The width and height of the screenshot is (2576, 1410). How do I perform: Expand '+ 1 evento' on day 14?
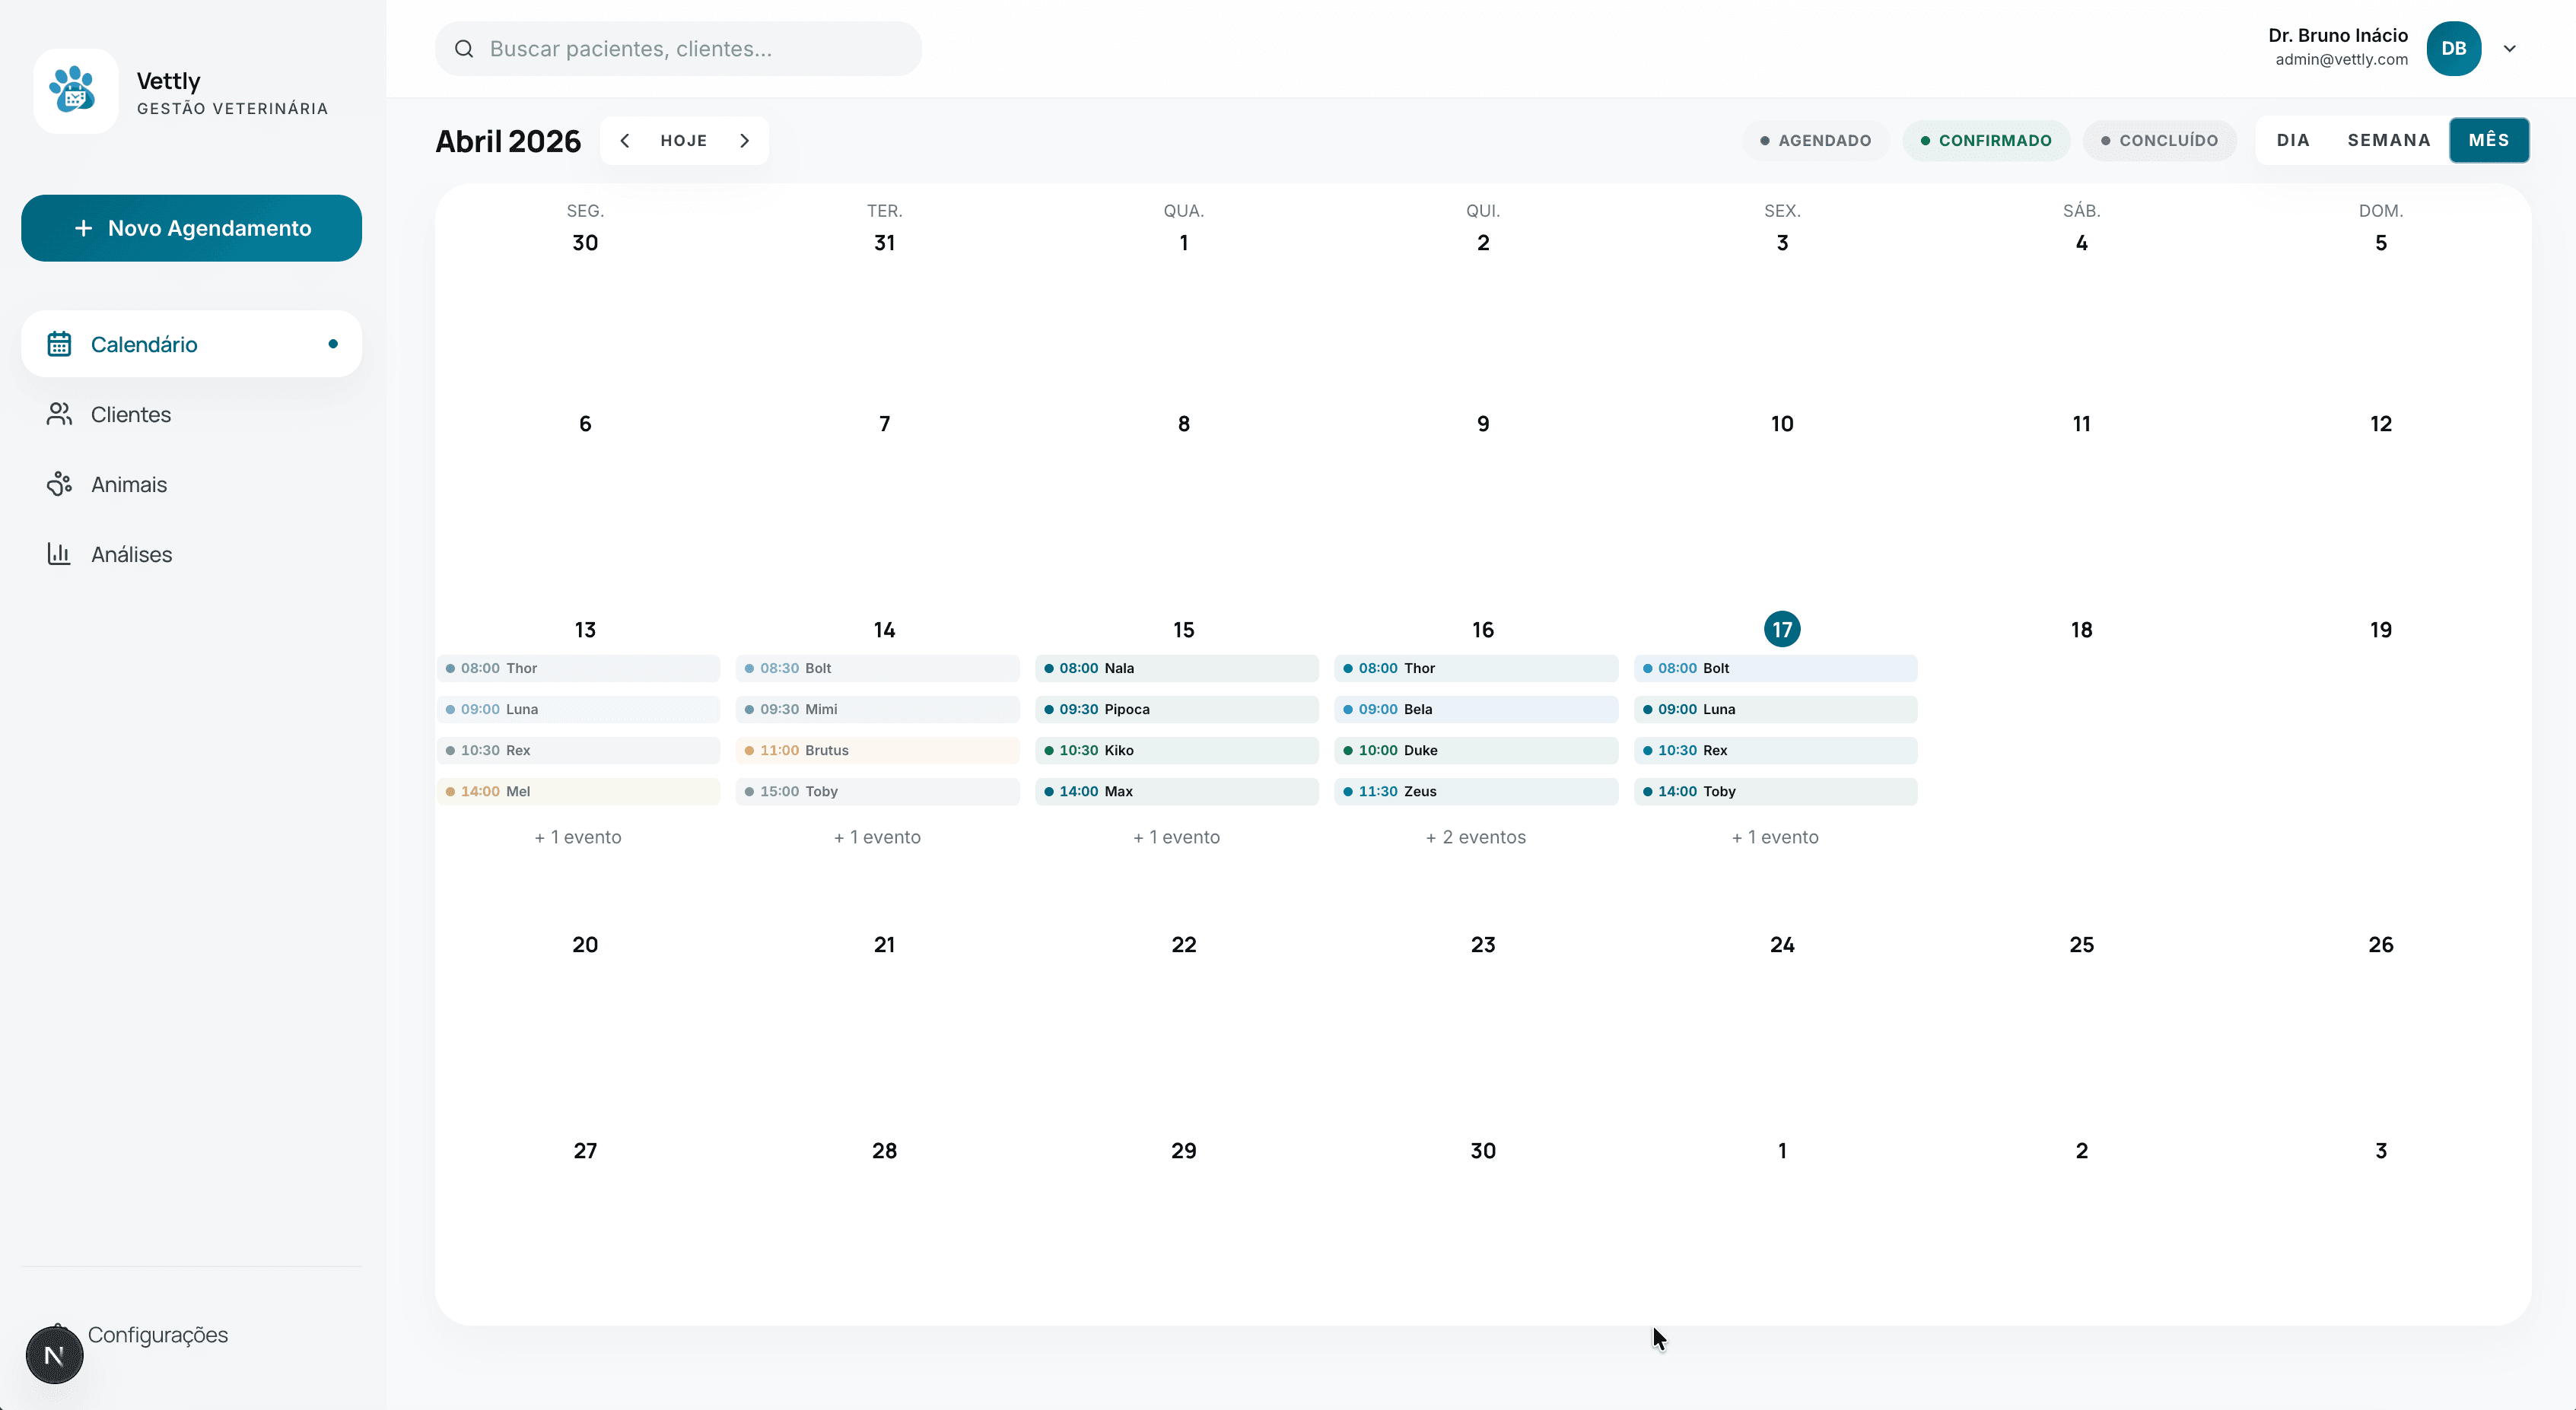pyautogui.click(x=877, y=837)
